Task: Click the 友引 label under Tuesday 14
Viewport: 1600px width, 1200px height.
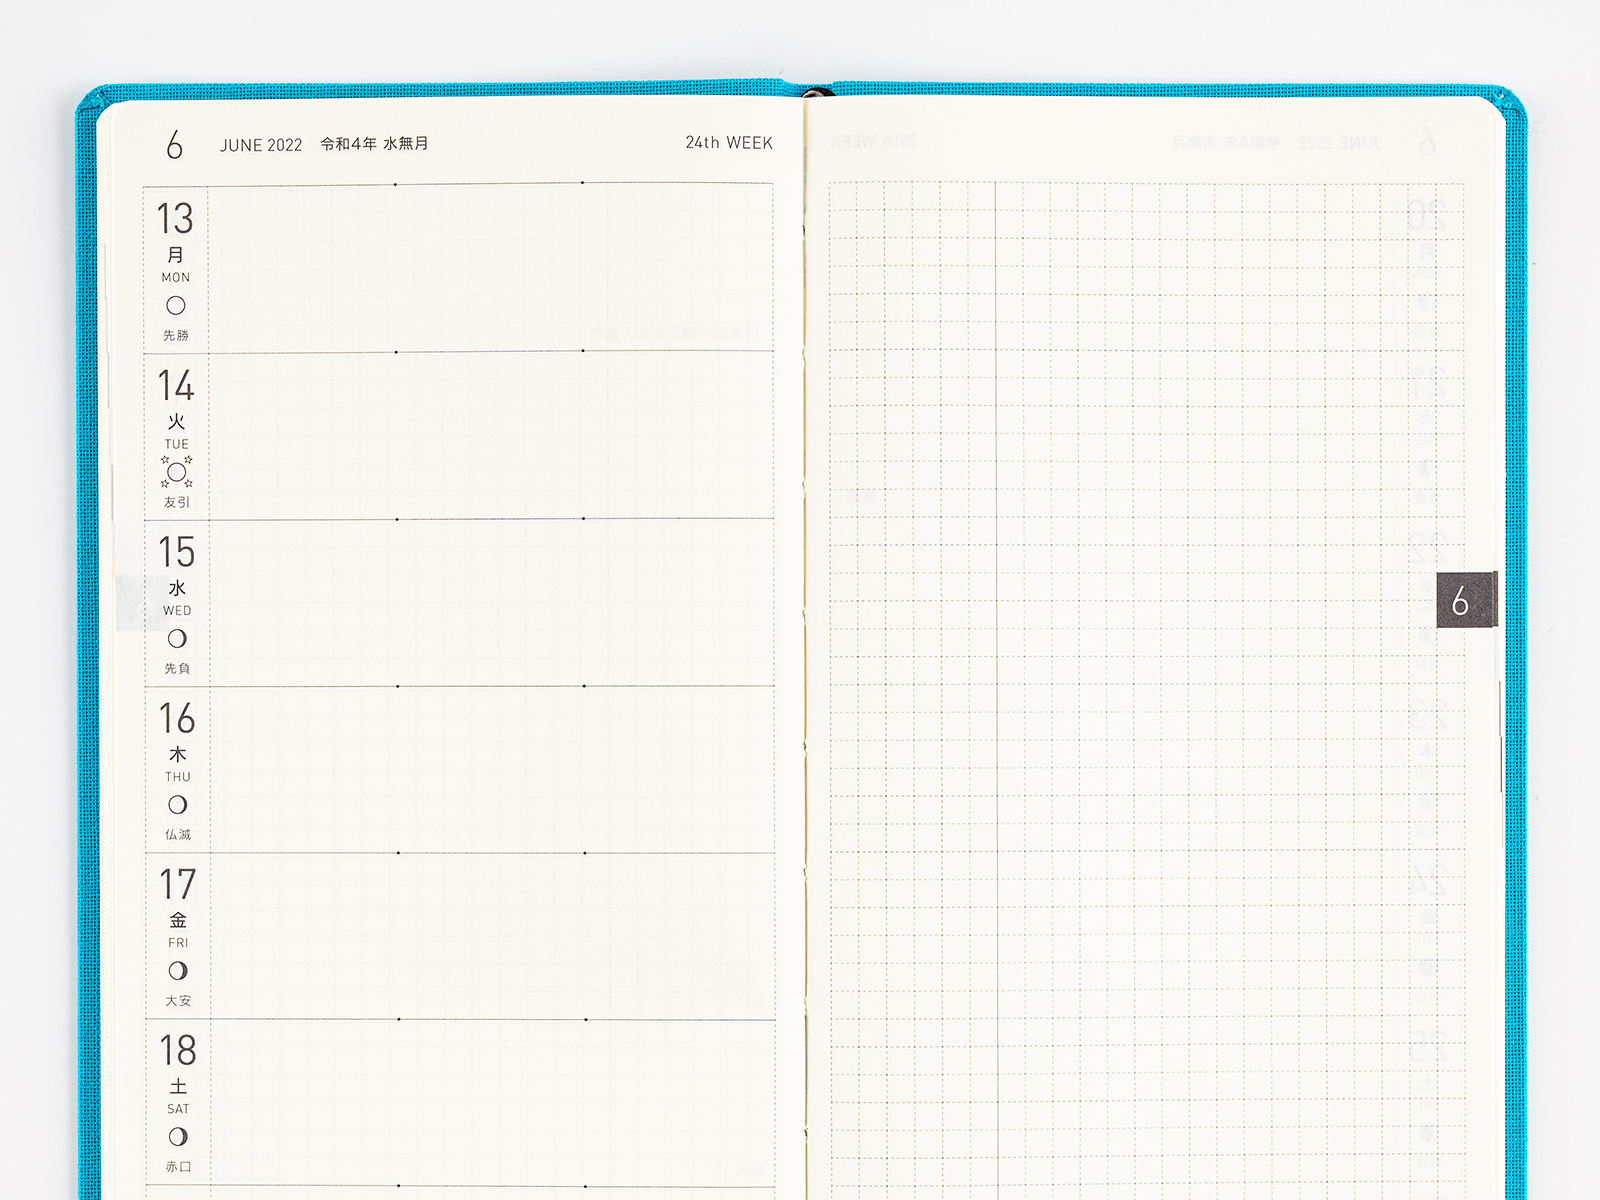Action: [177, 502]
